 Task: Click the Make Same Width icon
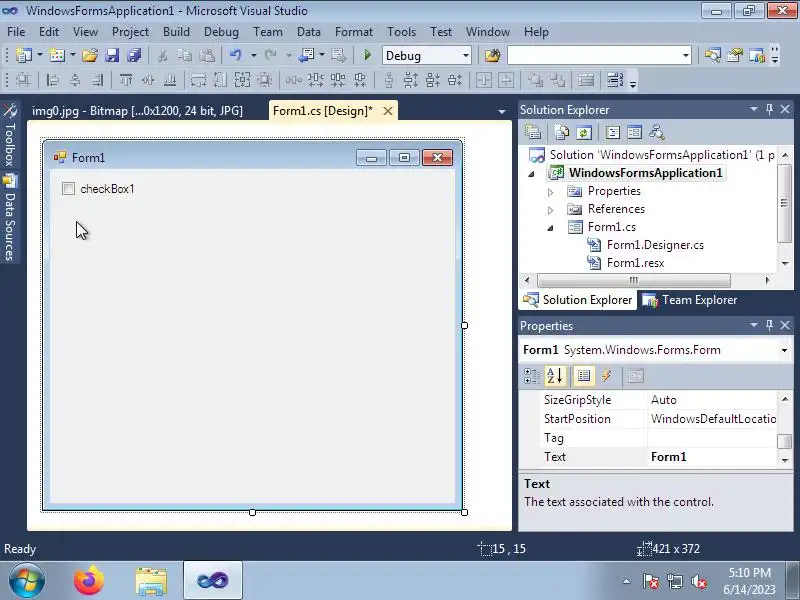[x=198, y=80]
